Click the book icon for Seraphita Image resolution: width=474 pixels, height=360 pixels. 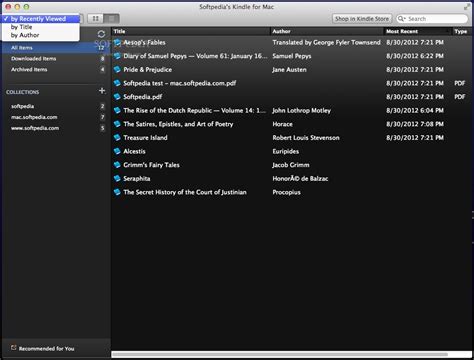tap(117, 179)
